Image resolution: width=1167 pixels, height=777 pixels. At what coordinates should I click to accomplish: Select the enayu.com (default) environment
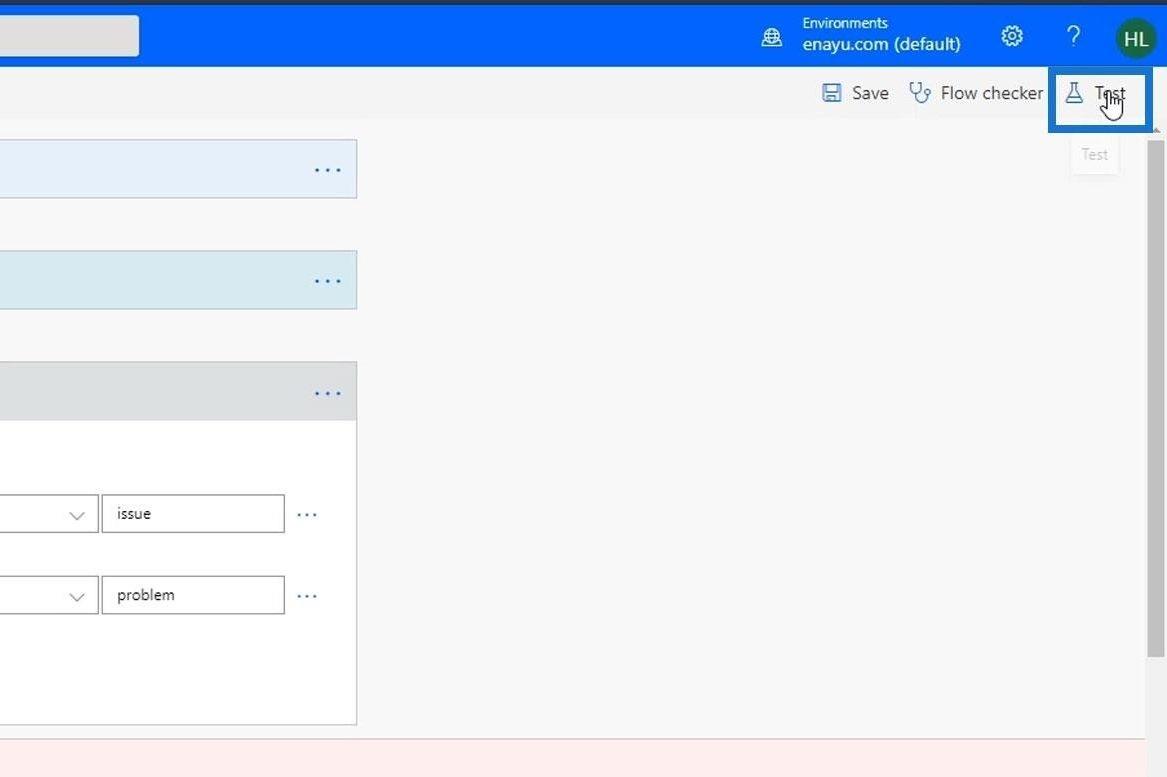click(881, 45)
